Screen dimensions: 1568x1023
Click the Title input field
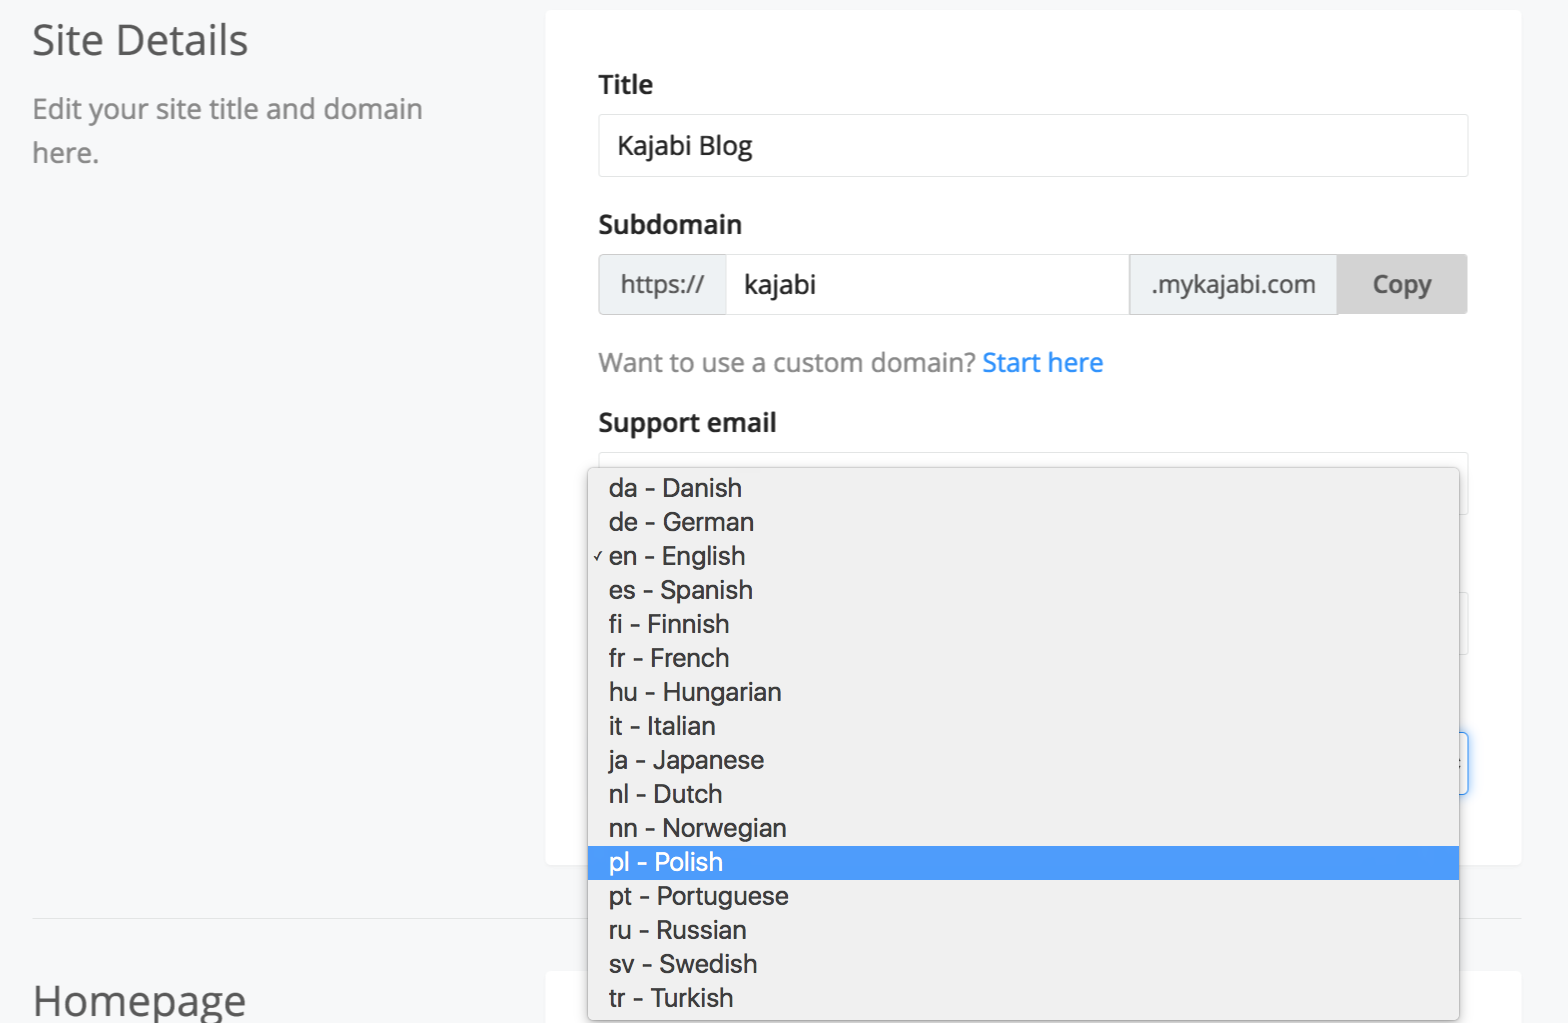pyautogui.click(x=1033, y=146)
